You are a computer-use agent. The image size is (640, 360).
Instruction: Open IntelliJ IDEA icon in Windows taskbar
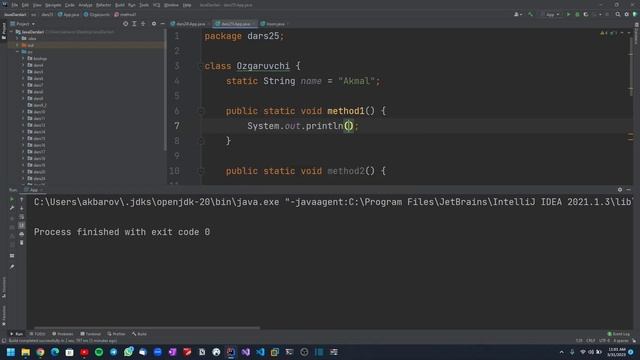(x=231, y=352)
